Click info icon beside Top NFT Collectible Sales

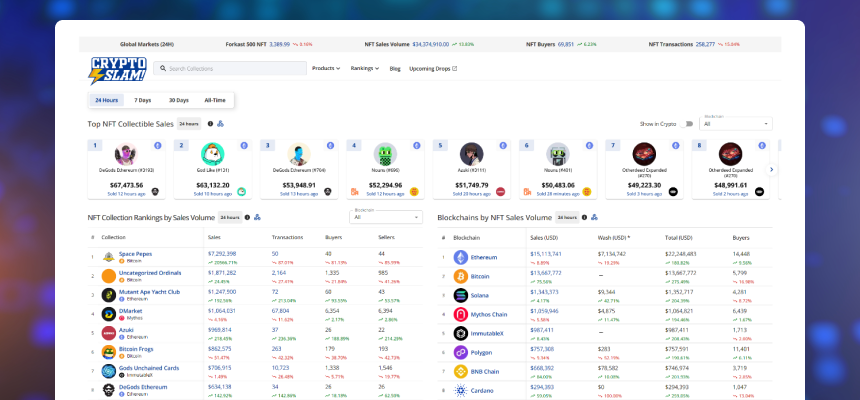(x=210, y=124)
